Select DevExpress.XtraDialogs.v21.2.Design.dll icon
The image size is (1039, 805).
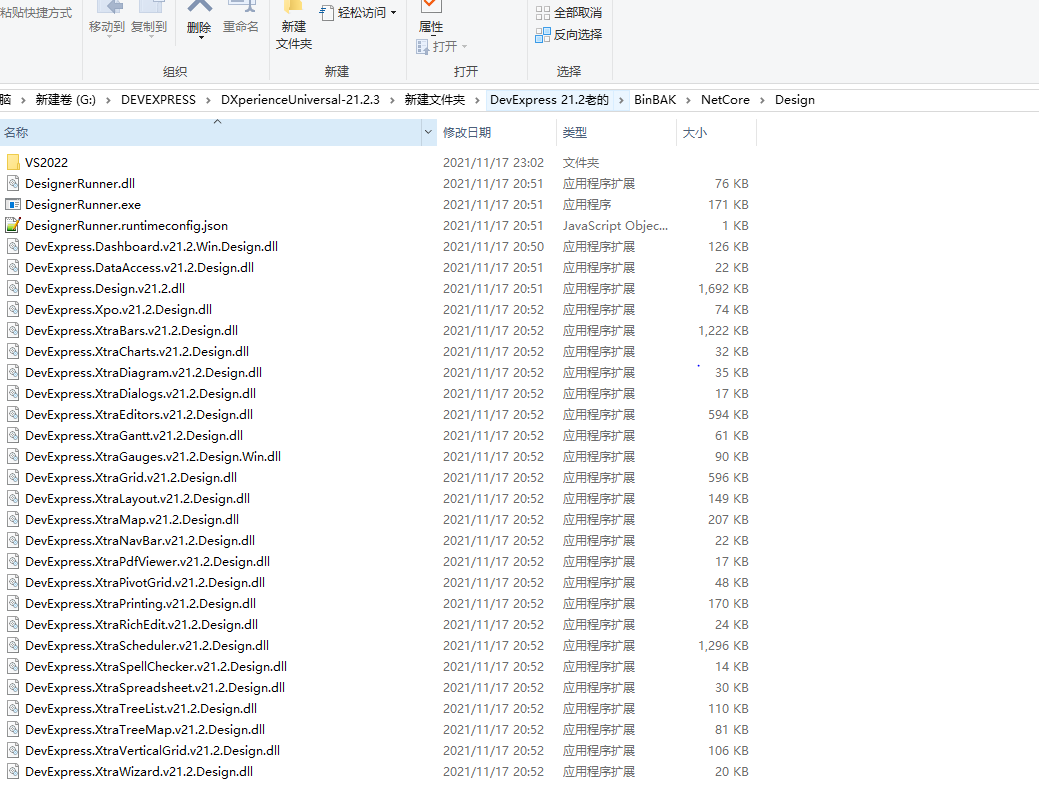(x=13, y=394)
